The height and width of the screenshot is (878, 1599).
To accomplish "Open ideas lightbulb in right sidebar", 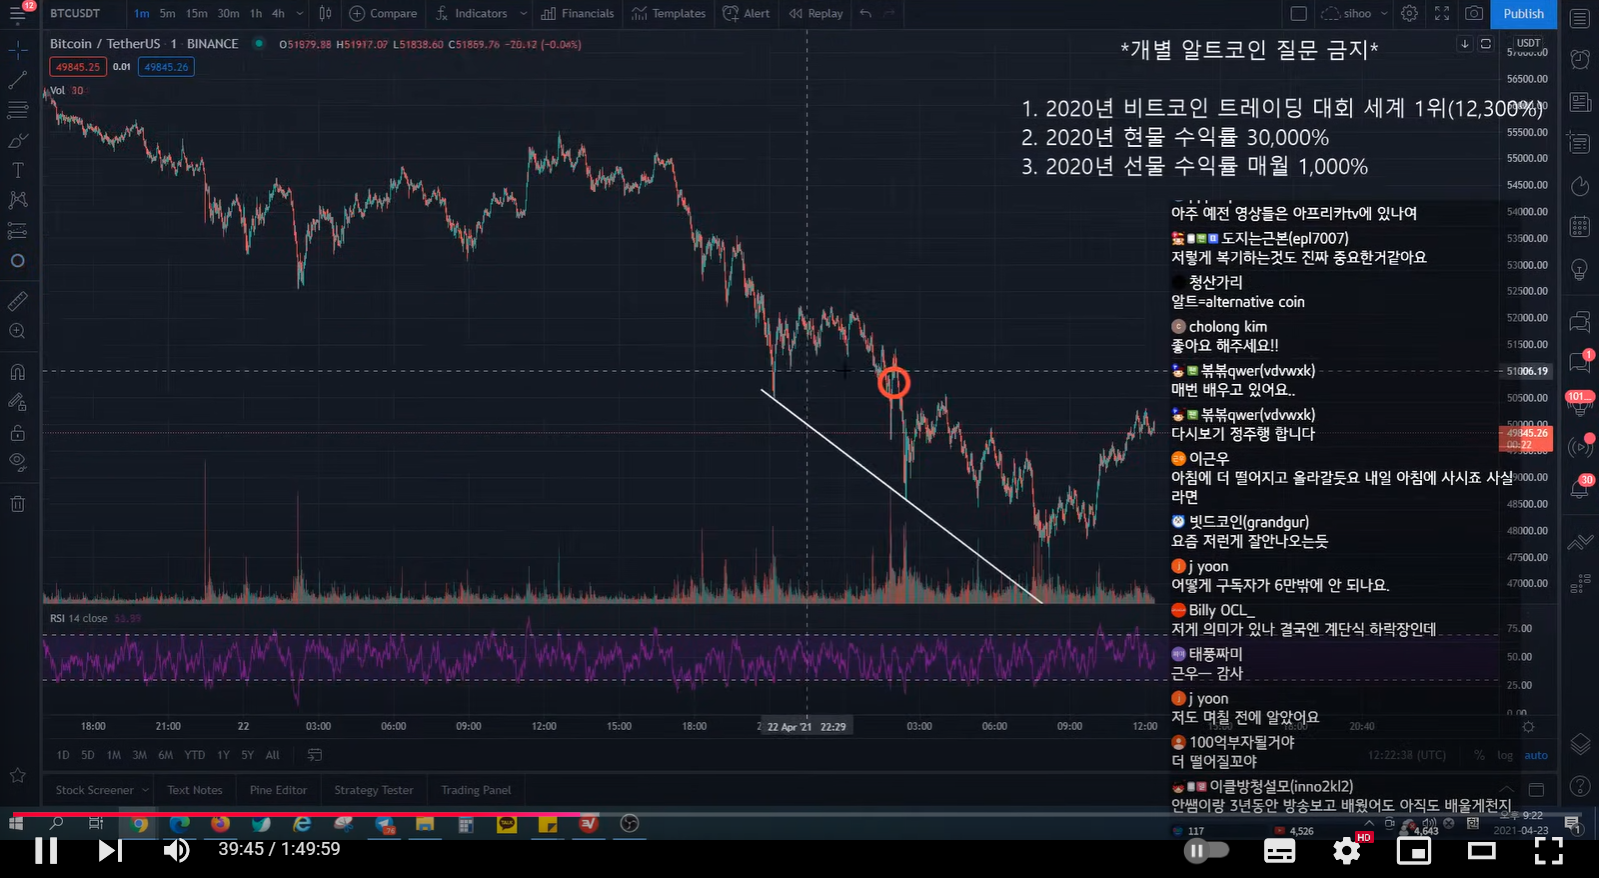I will [1580, 270].
